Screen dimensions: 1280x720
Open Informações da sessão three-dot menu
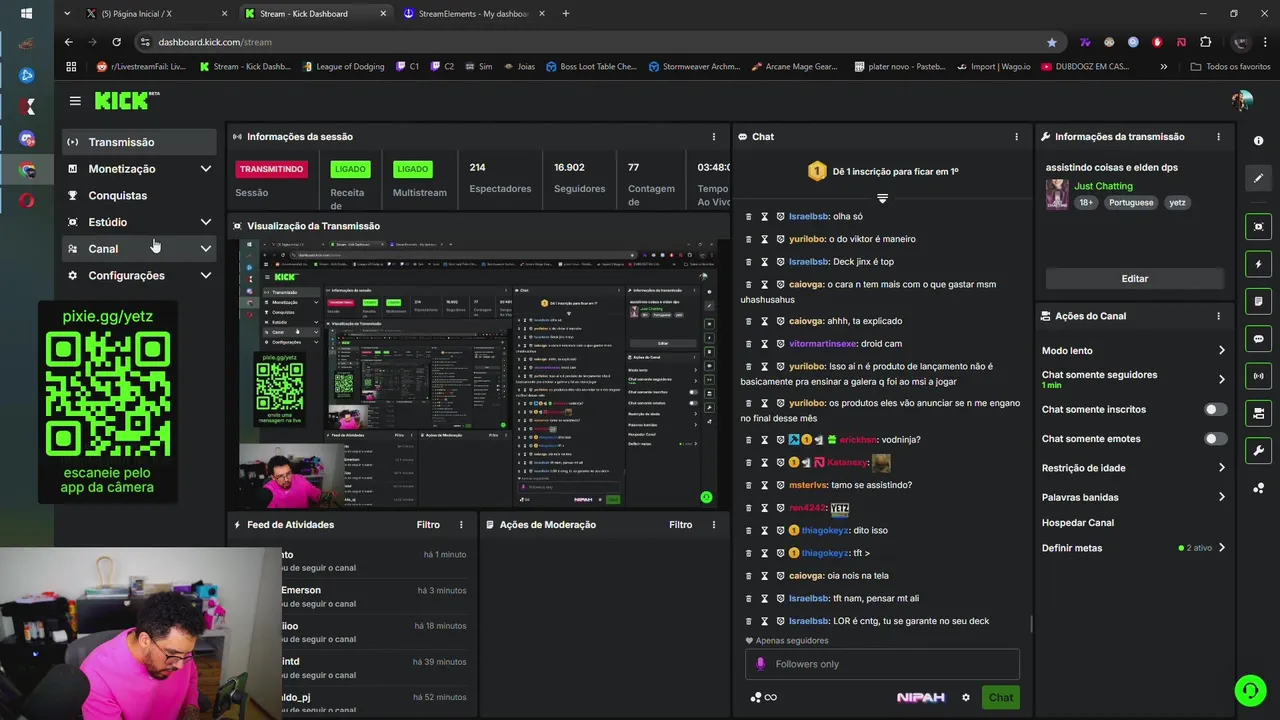[x=714, y=137]
